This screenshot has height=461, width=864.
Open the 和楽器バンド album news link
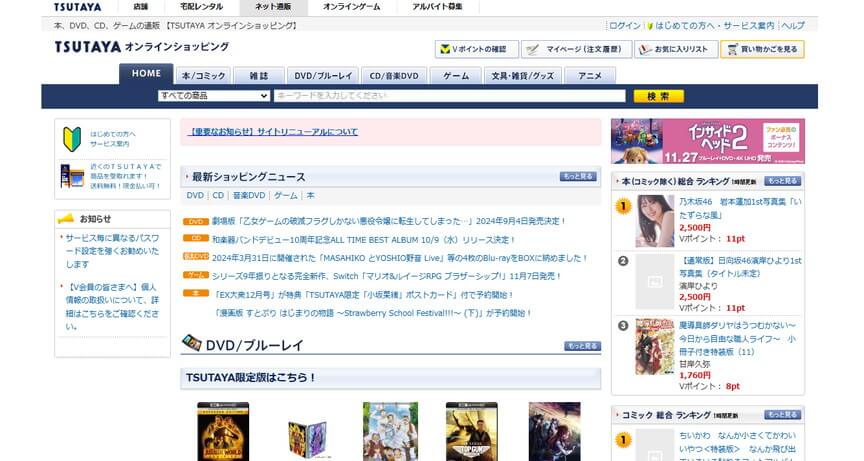click(x=363, y=240)
